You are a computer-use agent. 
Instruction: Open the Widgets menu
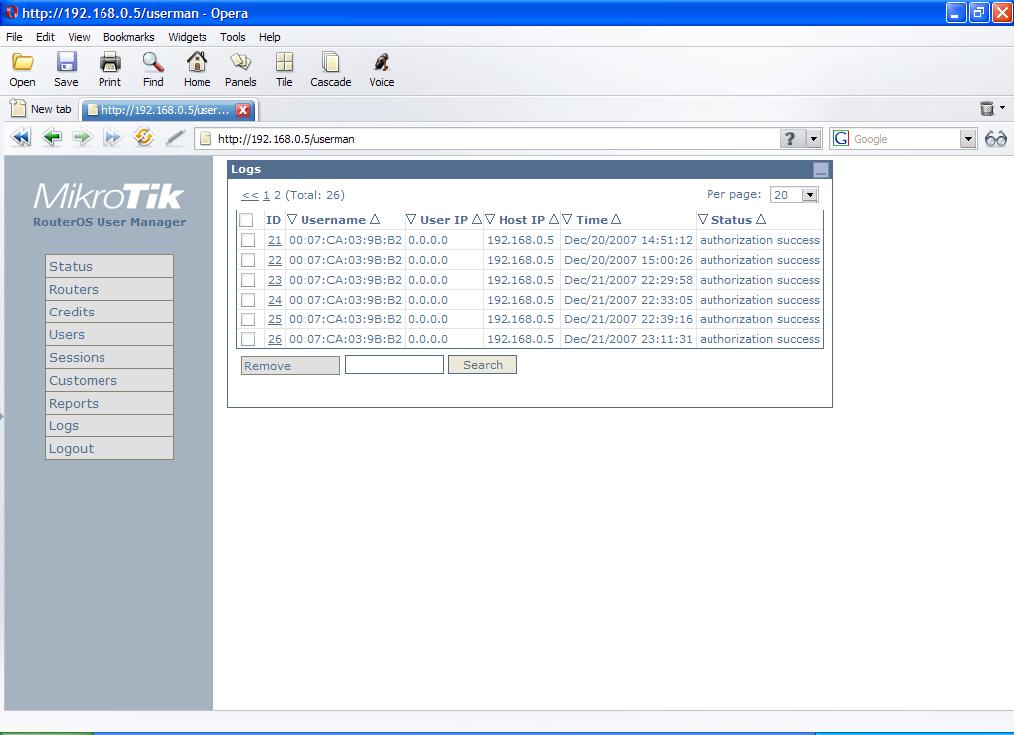[188, 37]
